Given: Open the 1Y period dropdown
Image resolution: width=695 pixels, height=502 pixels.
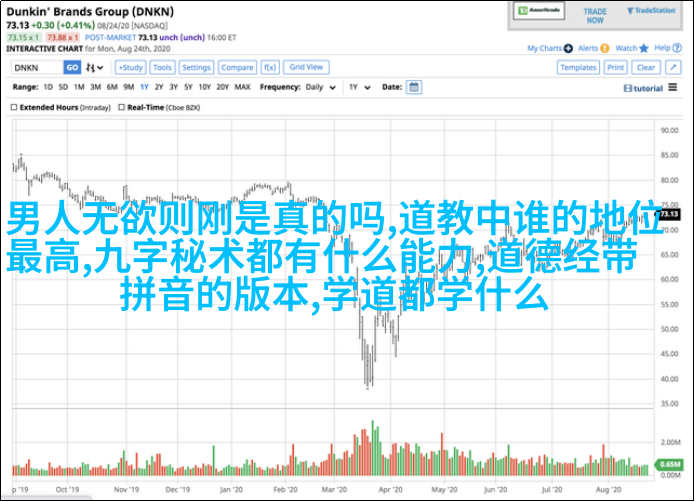Looking at the screenshot, I should (359, 87).
